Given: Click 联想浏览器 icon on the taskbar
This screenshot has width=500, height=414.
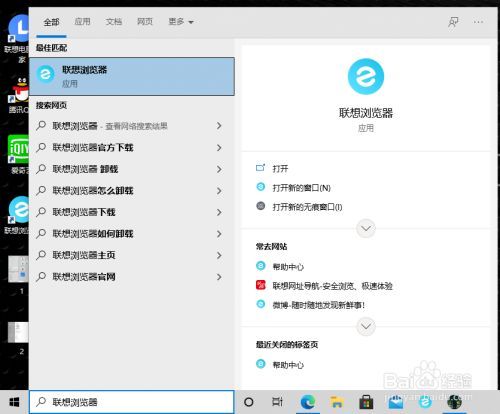Looking at the screenshot, I should click(x=425, y=402).
